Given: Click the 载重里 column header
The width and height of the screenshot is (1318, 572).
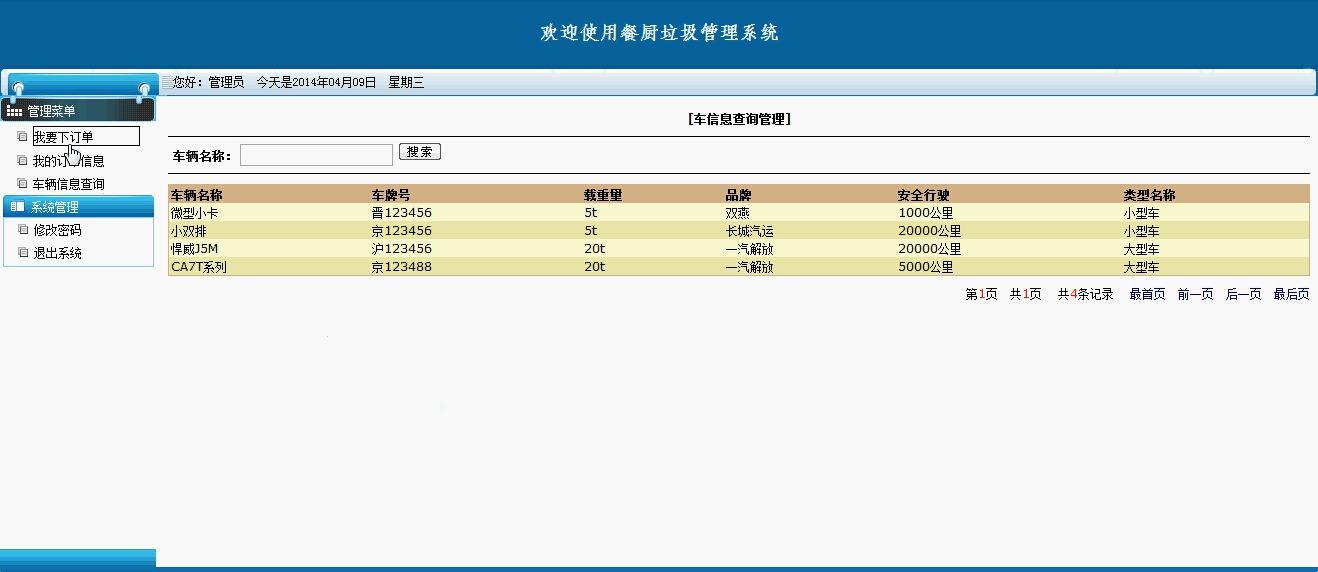Looking at the screenshot, I should (603, 195).
